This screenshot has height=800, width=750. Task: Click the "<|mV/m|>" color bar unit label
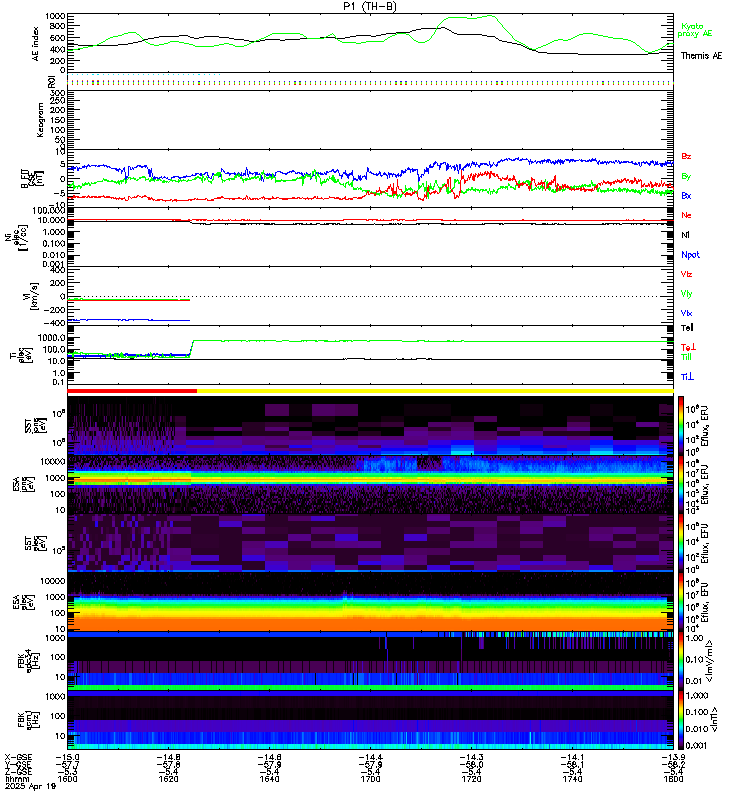(708, 661)
